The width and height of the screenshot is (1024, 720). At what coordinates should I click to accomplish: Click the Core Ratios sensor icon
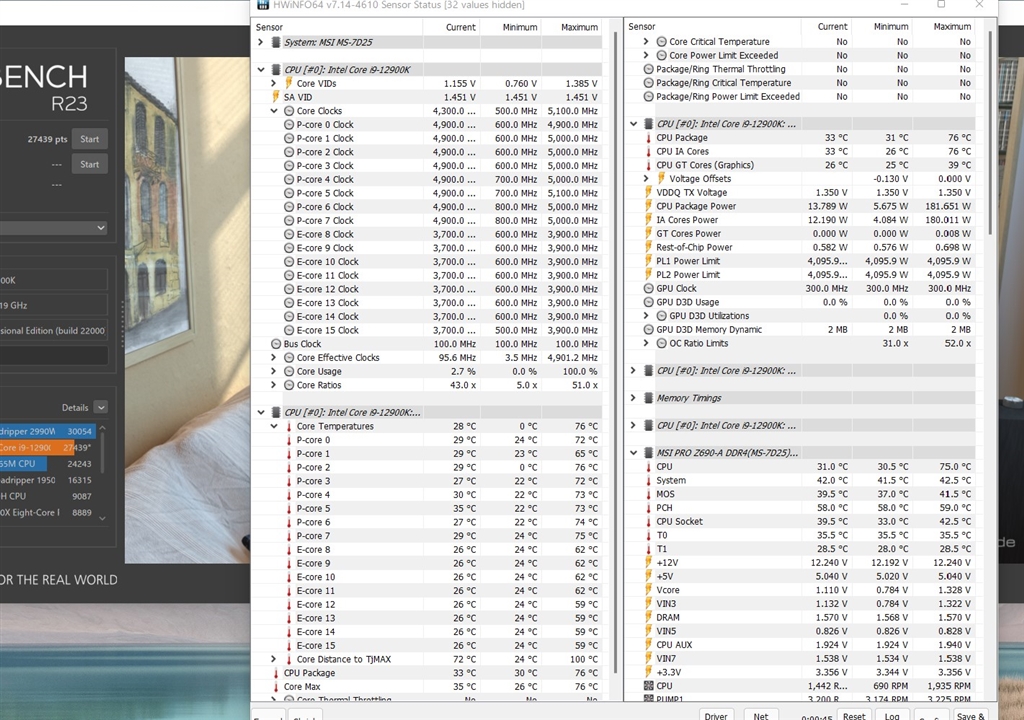tap(289, 385)
